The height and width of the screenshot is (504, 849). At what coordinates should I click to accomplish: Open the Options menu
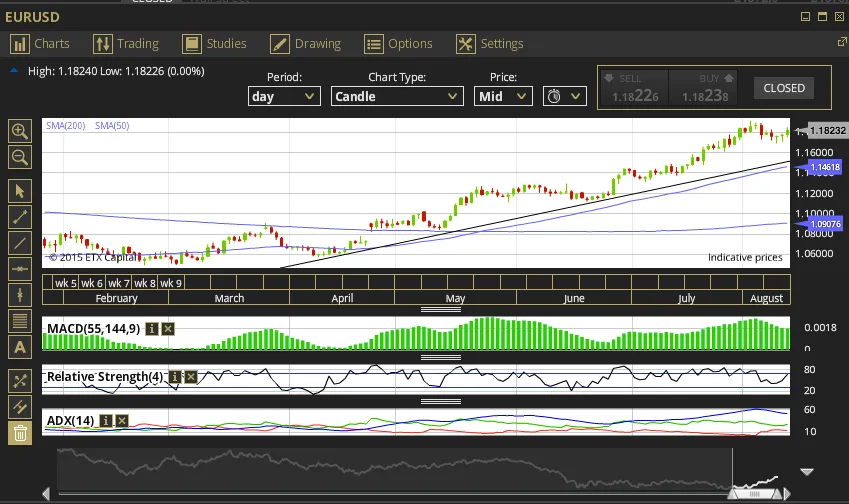click(399, 44)
